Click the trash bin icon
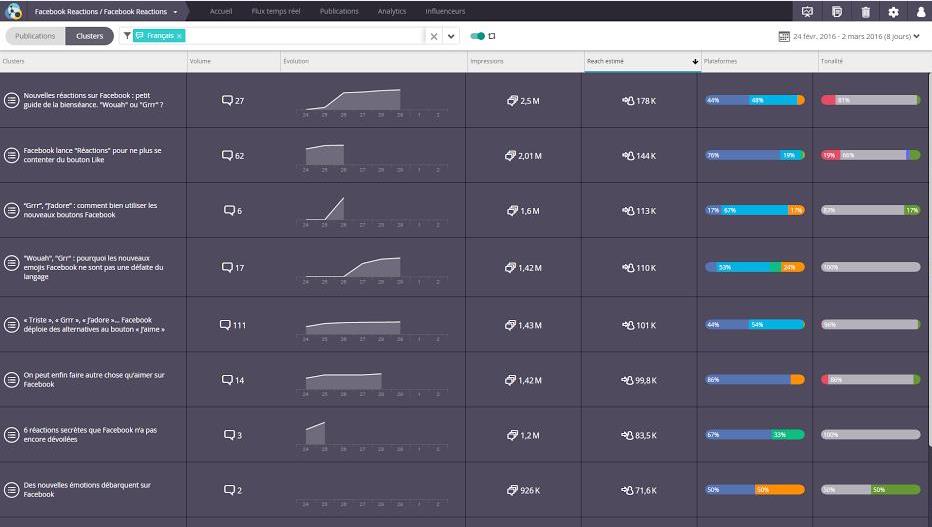932x527 pixels. tap(865, 11)
